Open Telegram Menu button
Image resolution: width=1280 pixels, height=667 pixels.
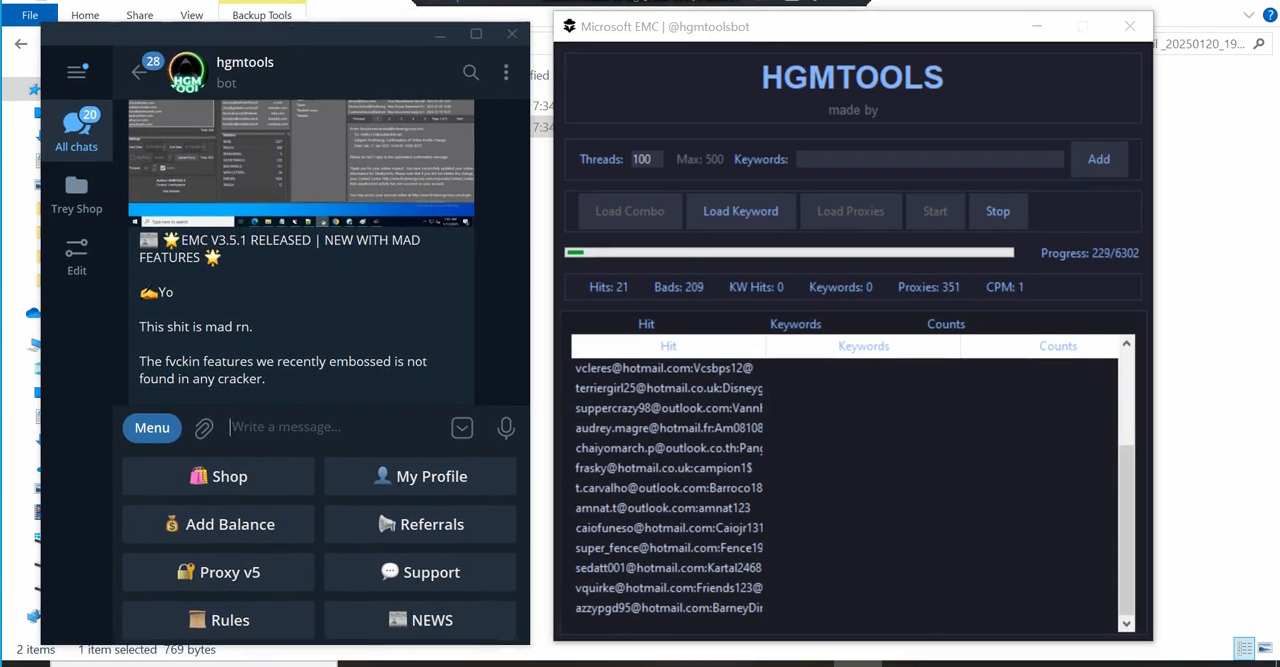(152, 428)
